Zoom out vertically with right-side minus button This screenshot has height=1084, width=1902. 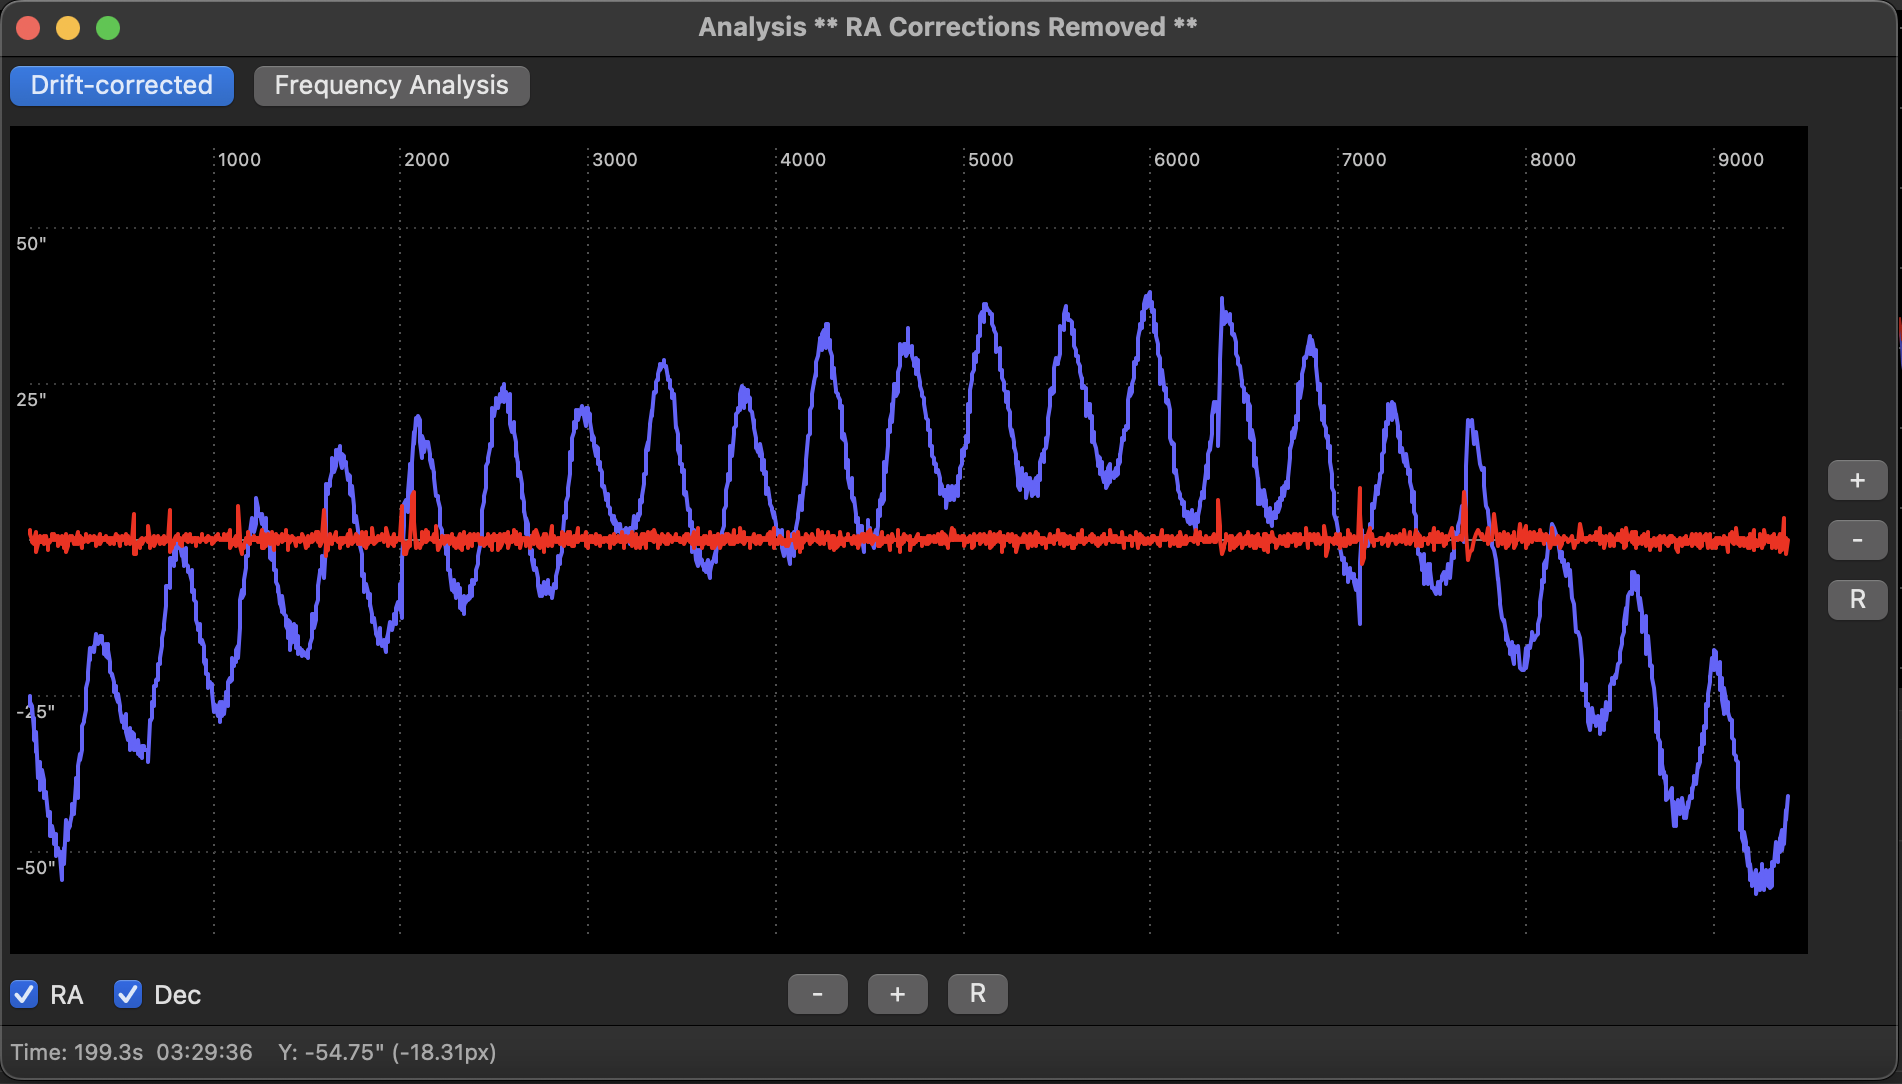[x=1857, y=540]
